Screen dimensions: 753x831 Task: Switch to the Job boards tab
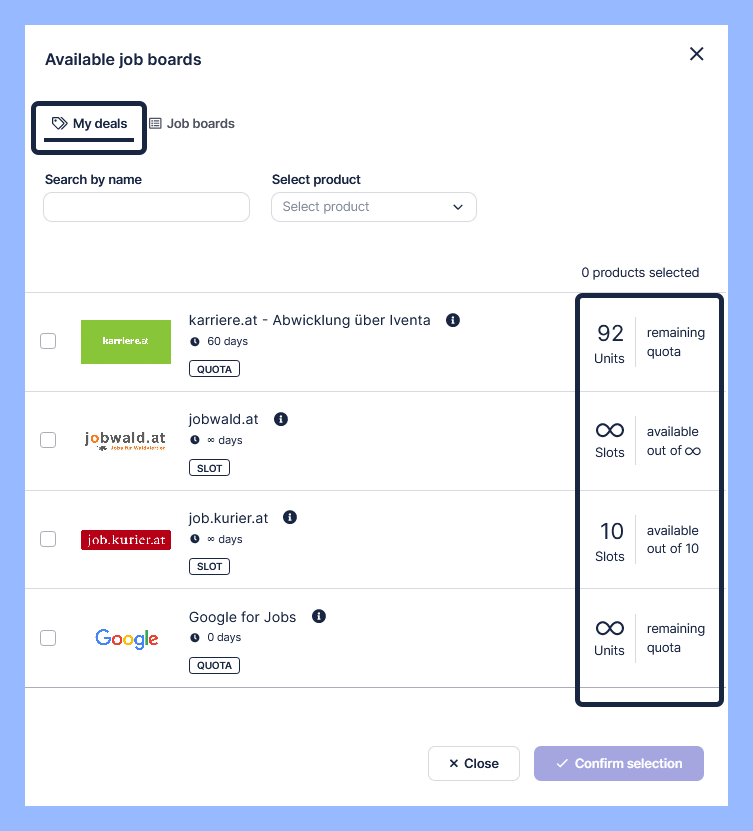point(192,124)
